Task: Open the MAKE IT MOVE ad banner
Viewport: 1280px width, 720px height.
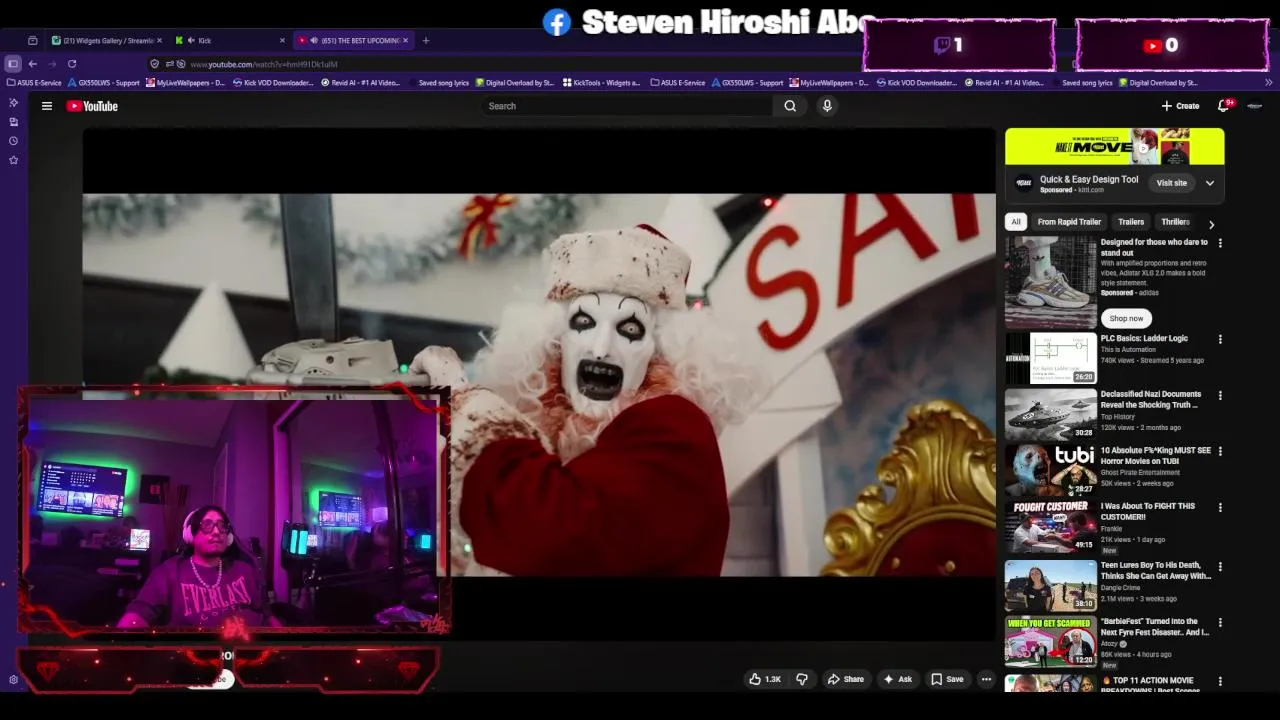Action: (1115, 147)
